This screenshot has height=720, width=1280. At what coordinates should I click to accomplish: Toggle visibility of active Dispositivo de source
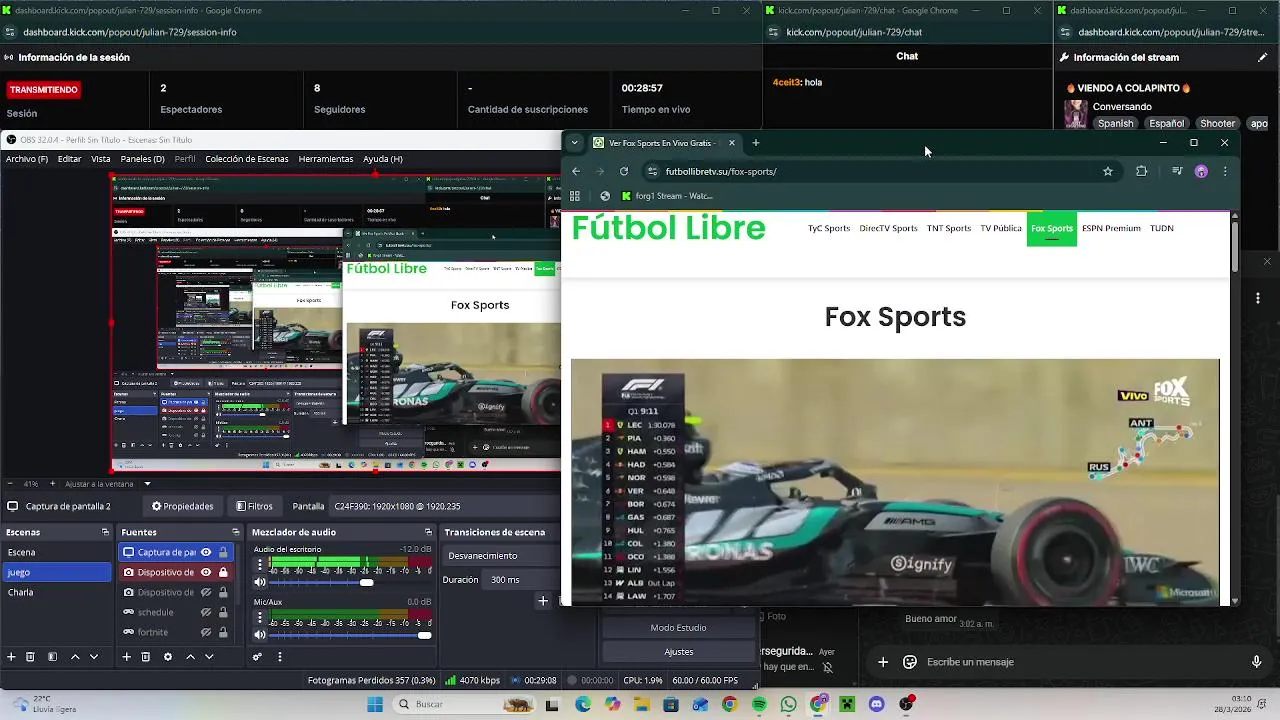click(x=206, y=572)
